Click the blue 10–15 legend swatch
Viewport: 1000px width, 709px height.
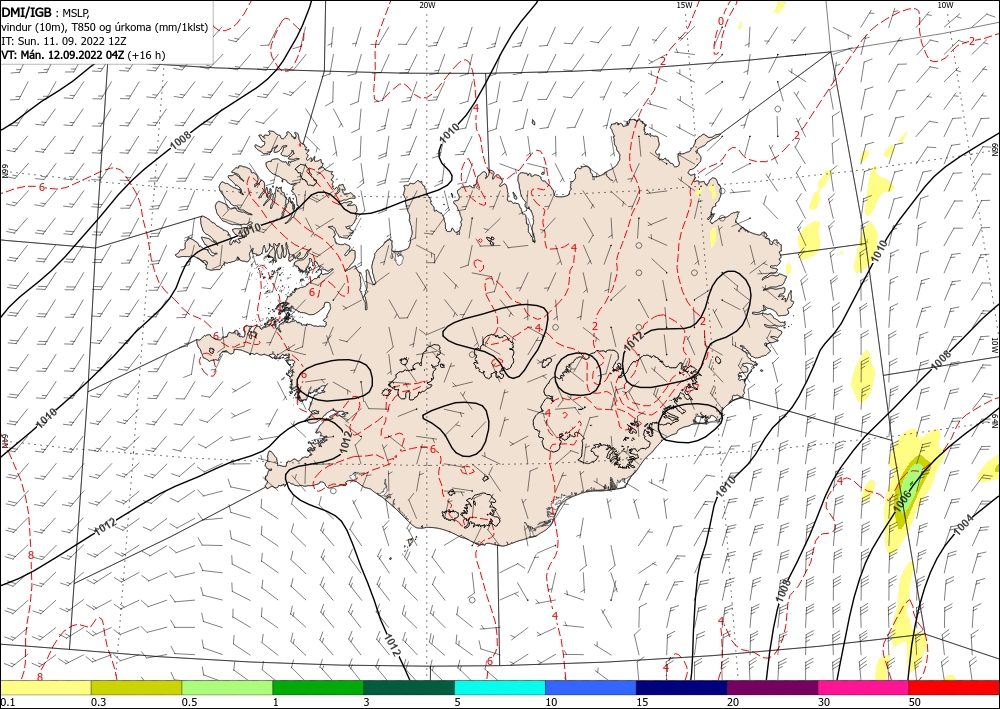(x=591, y=687)
